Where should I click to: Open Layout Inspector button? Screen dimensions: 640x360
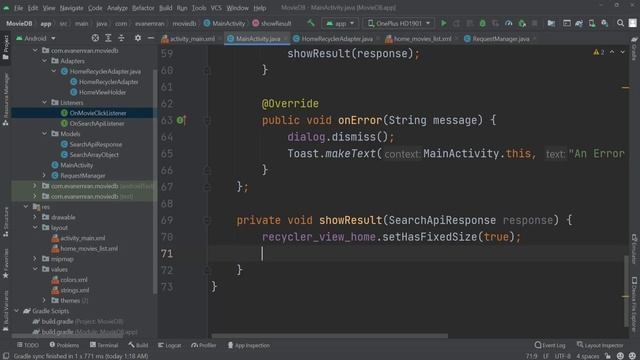(600, 345)
